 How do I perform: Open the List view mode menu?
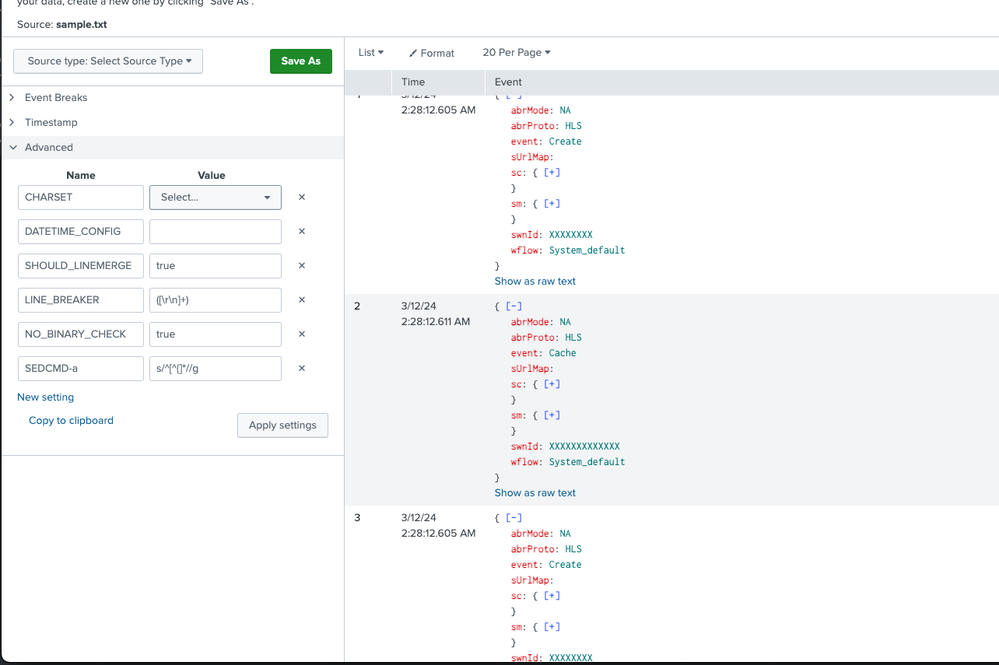[x=371, y=53]
